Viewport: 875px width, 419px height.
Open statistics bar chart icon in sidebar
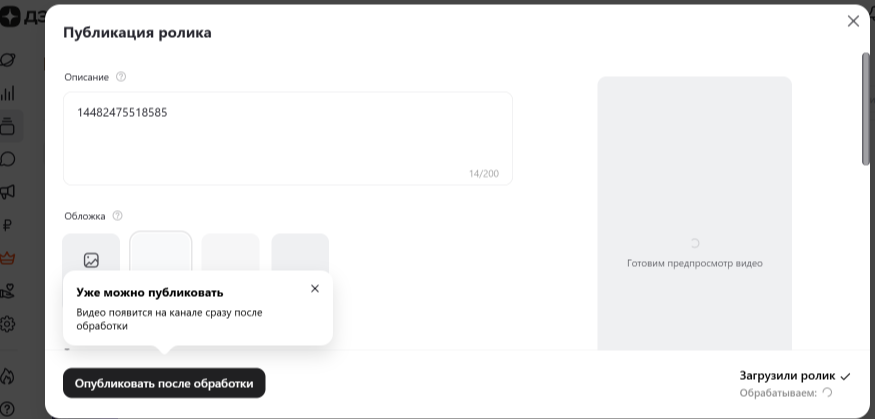click(x=8, y=93)
